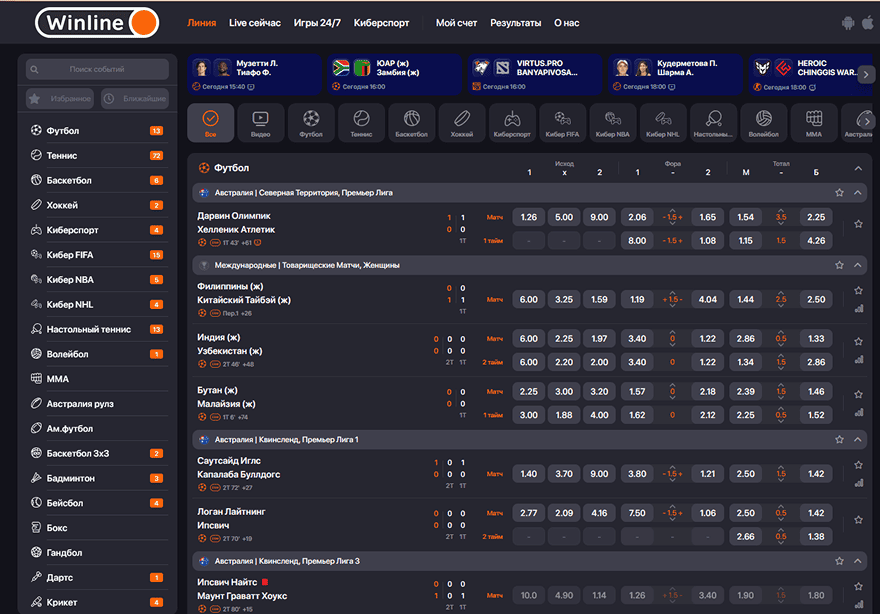Select the 'Баскетбол' filter icon in top row
The image size is (880, 614).
411,123
